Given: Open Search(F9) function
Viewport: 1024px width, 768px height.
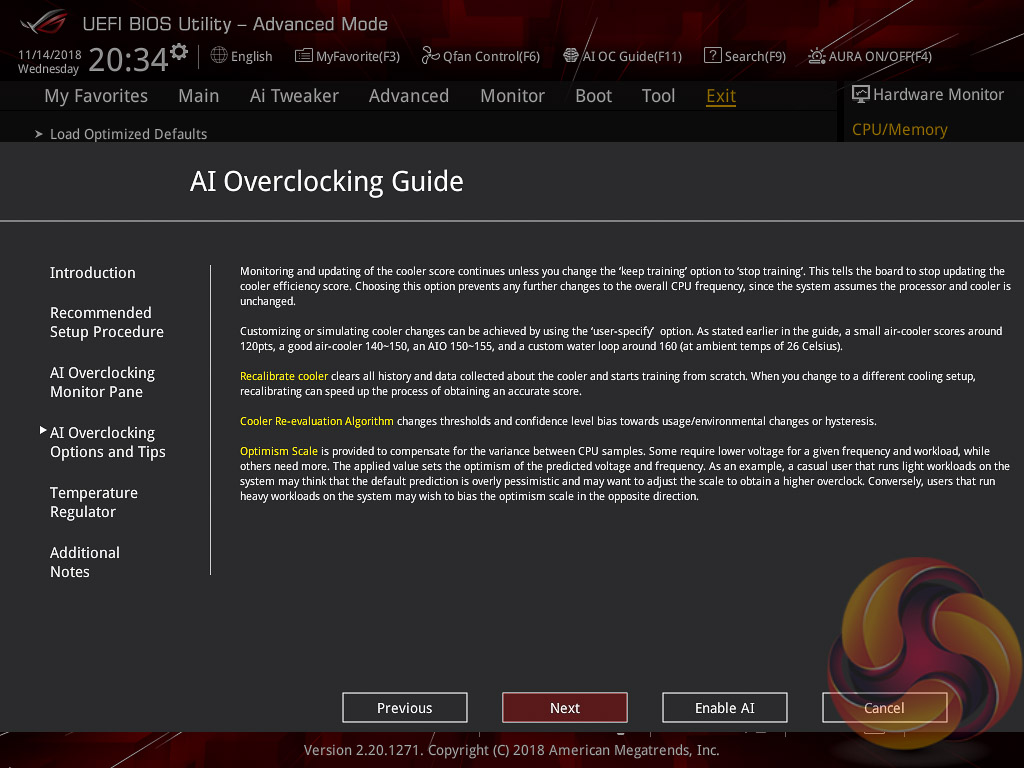Looking at the screenshot, I should (x=755, y=57).
